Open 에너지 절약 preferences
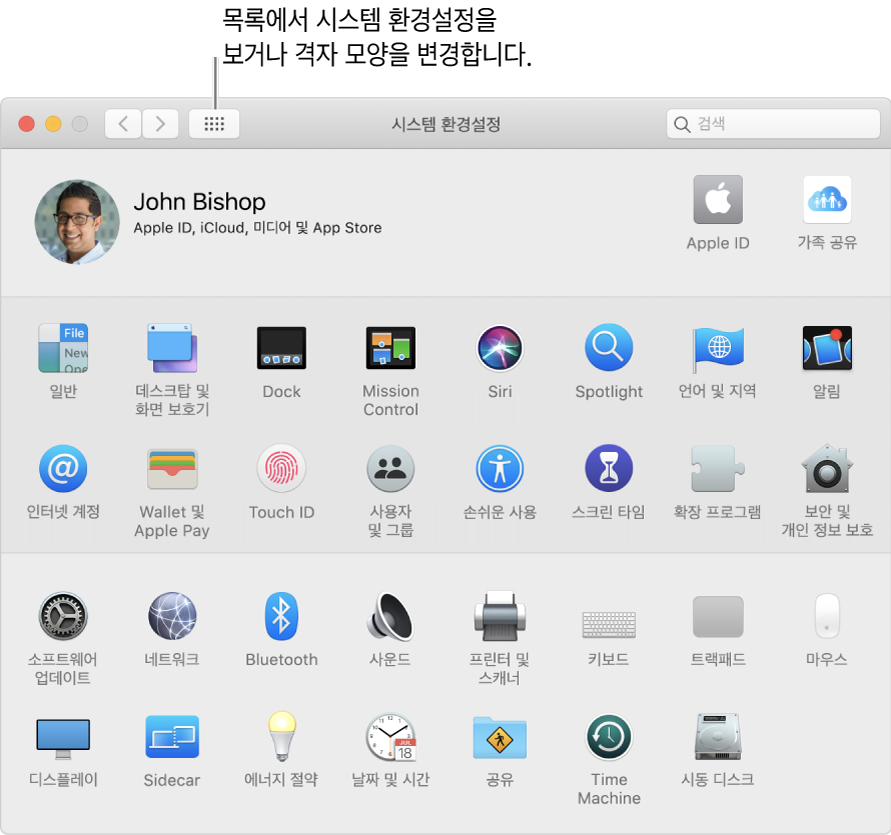The image size is (891, 835). click(281, 737)
